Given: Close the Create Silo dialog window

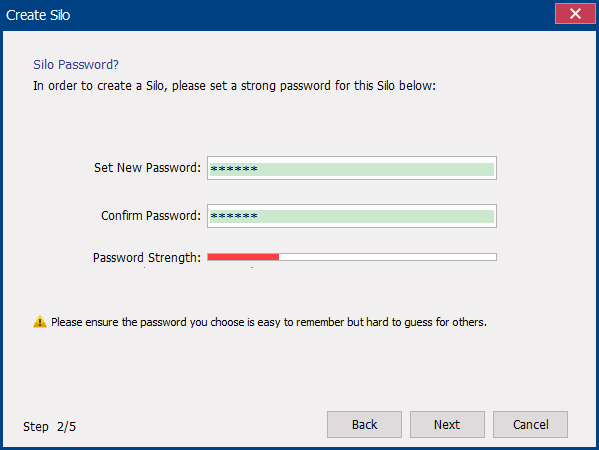Looking at the screenshot, I should coord(575,14).
